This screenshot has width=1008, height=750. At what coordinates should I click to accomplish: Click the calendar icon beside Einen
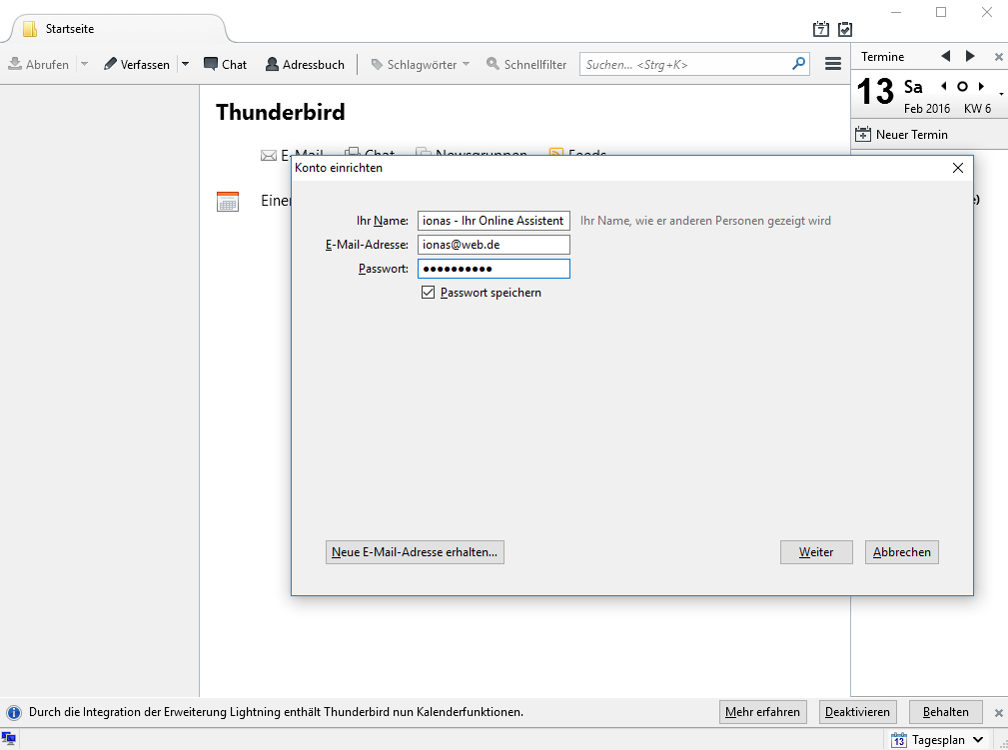point(228,201)
